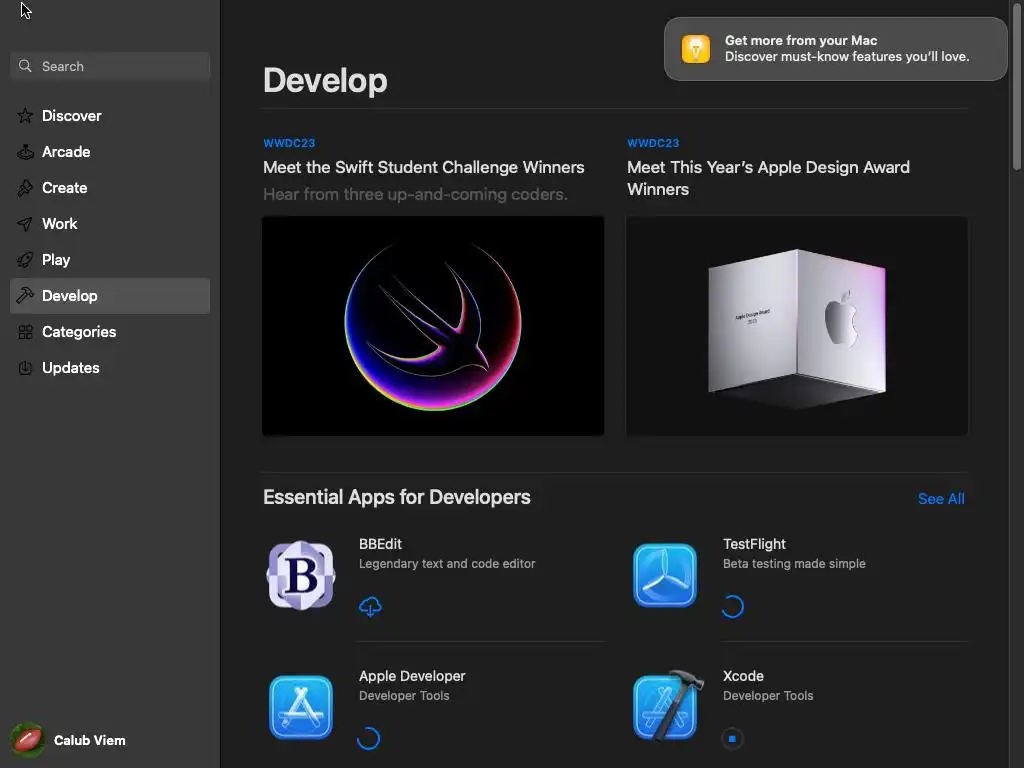Open the BBEdit app title
The image size is (1024, 768).
click(380, 544)
